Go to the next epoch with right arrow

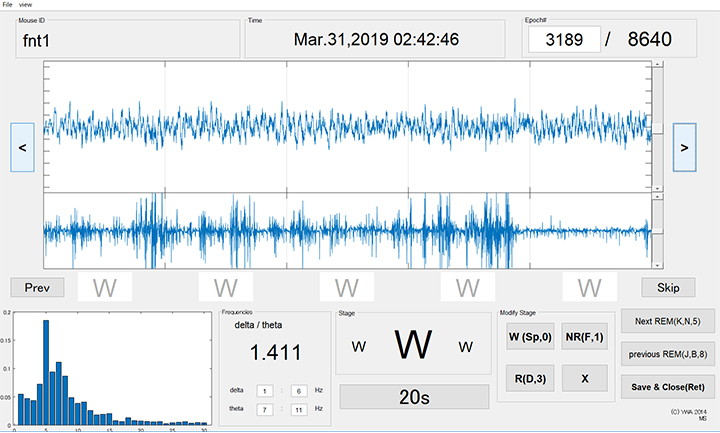coord(684,147)
